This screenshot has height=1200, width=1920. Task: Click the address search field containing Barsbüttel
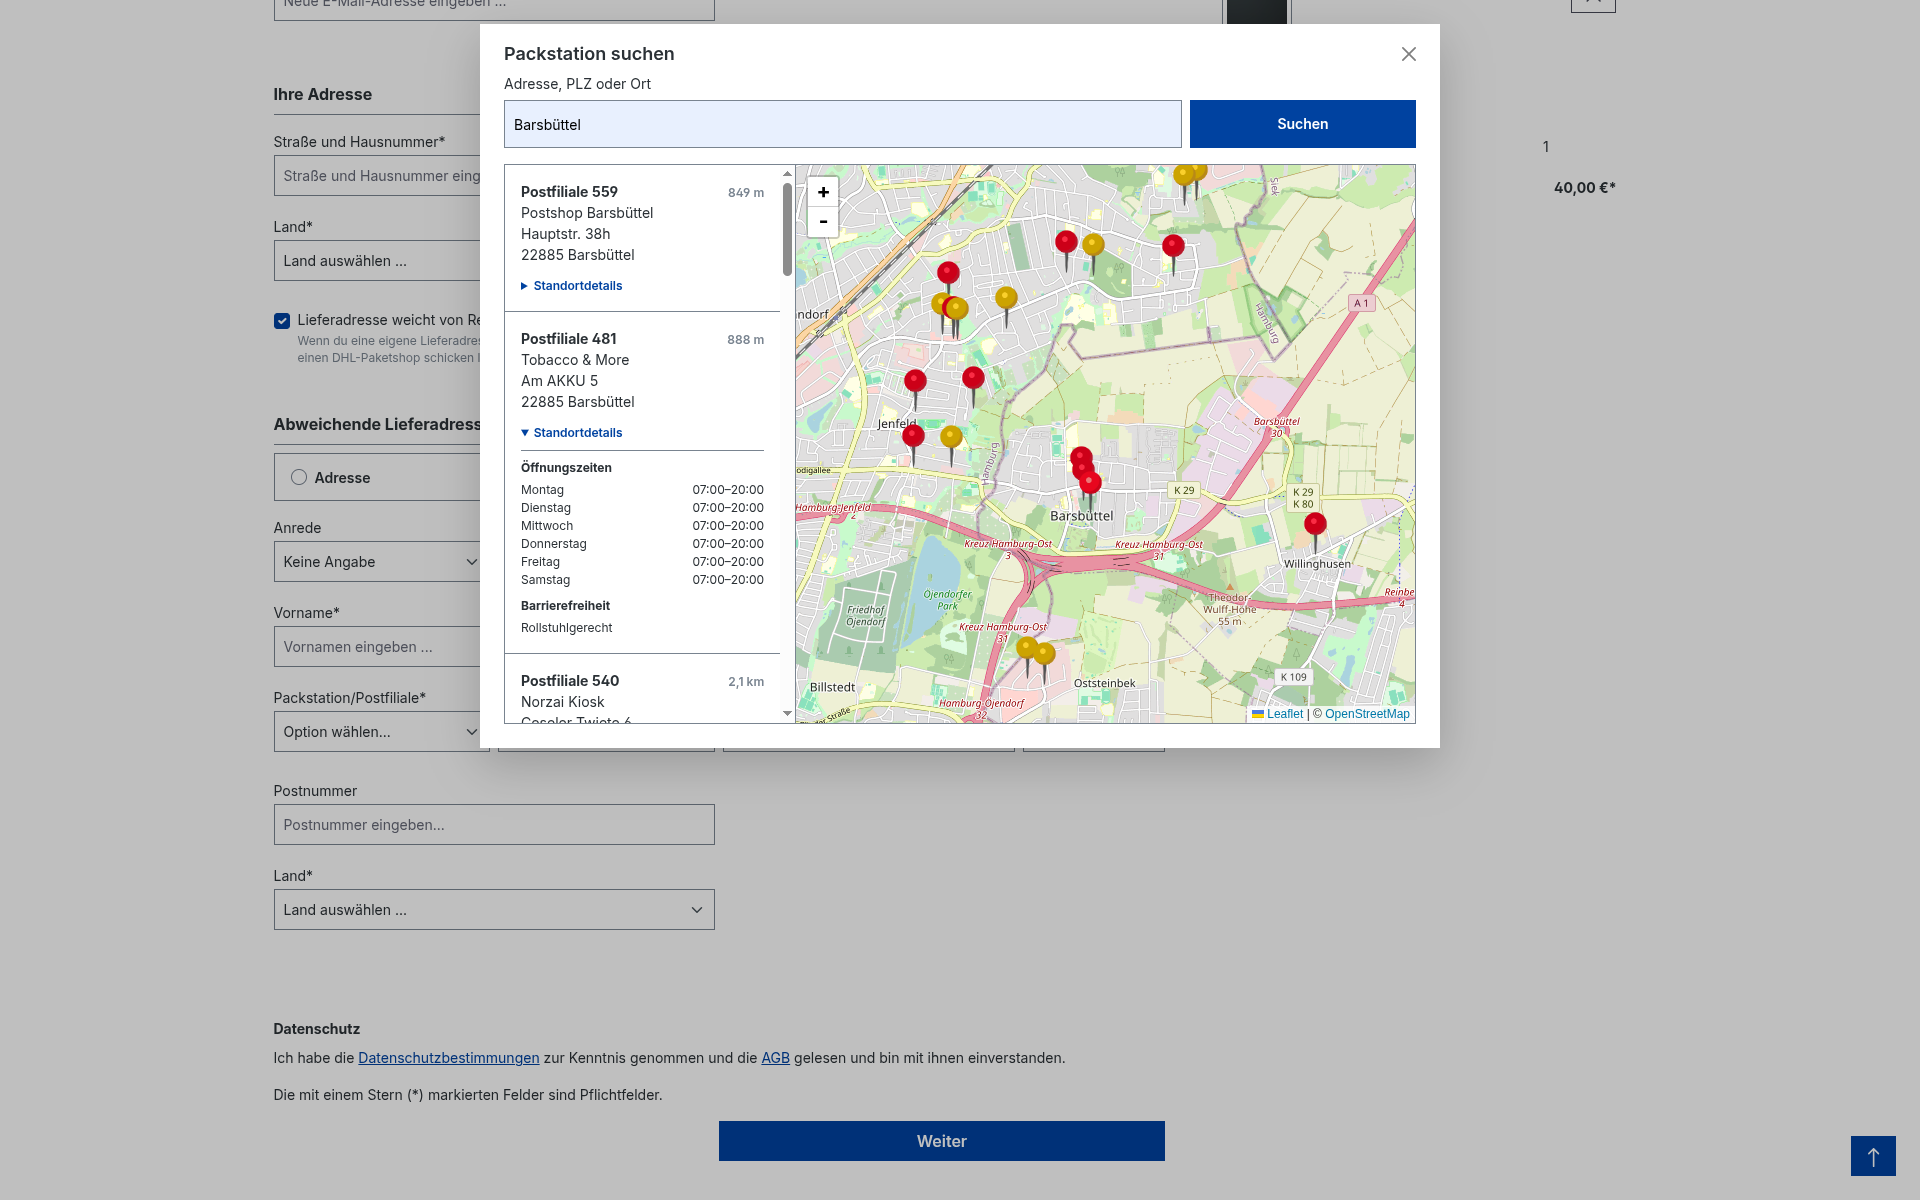(843, 124)
